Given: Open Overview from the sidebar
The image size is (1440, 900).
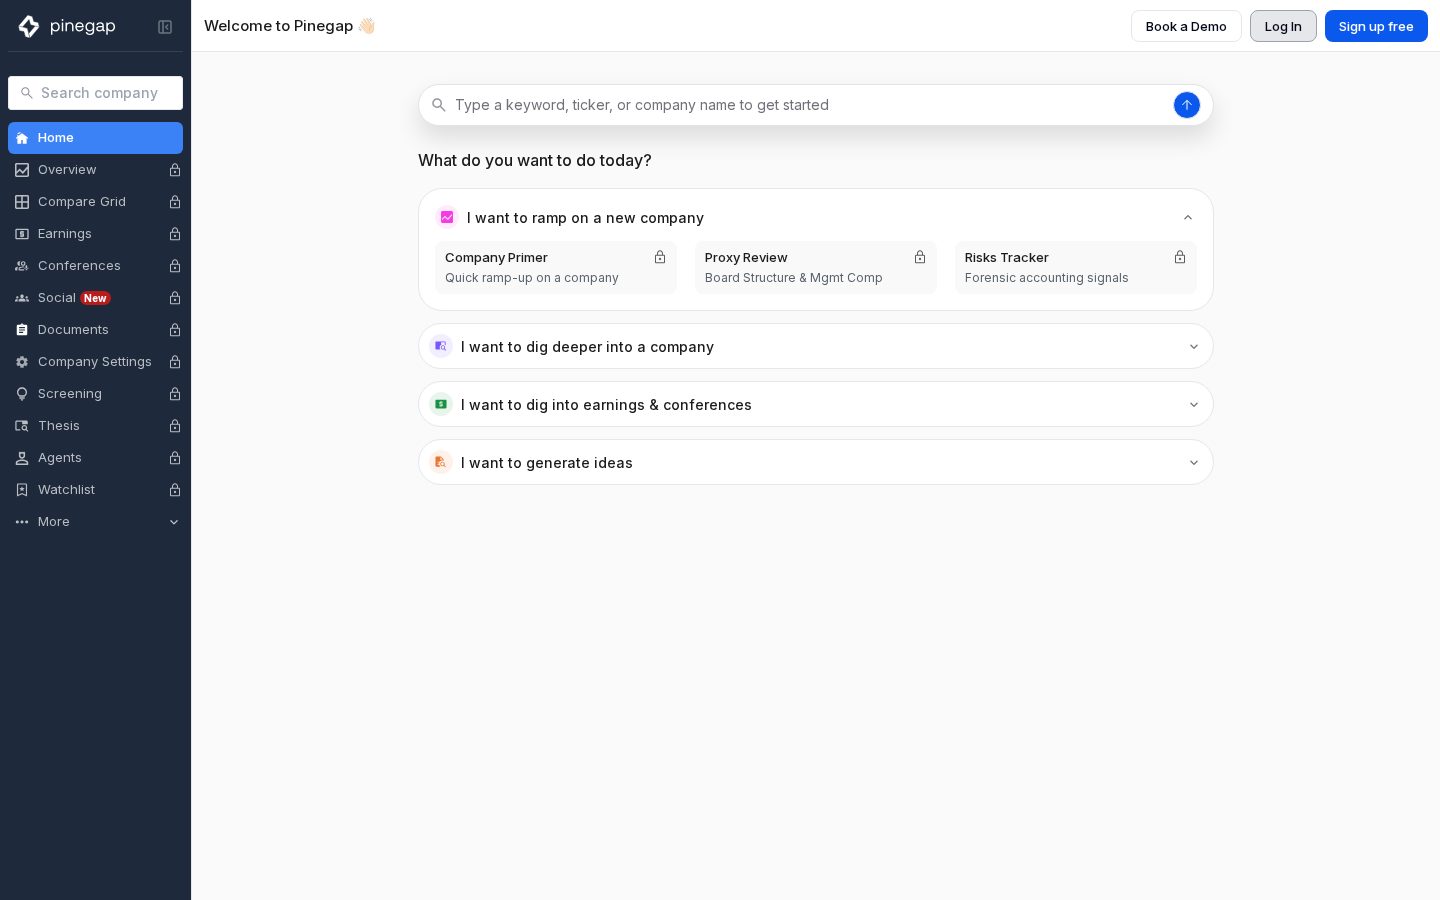Looking at the screenshot, I should 95,170.
